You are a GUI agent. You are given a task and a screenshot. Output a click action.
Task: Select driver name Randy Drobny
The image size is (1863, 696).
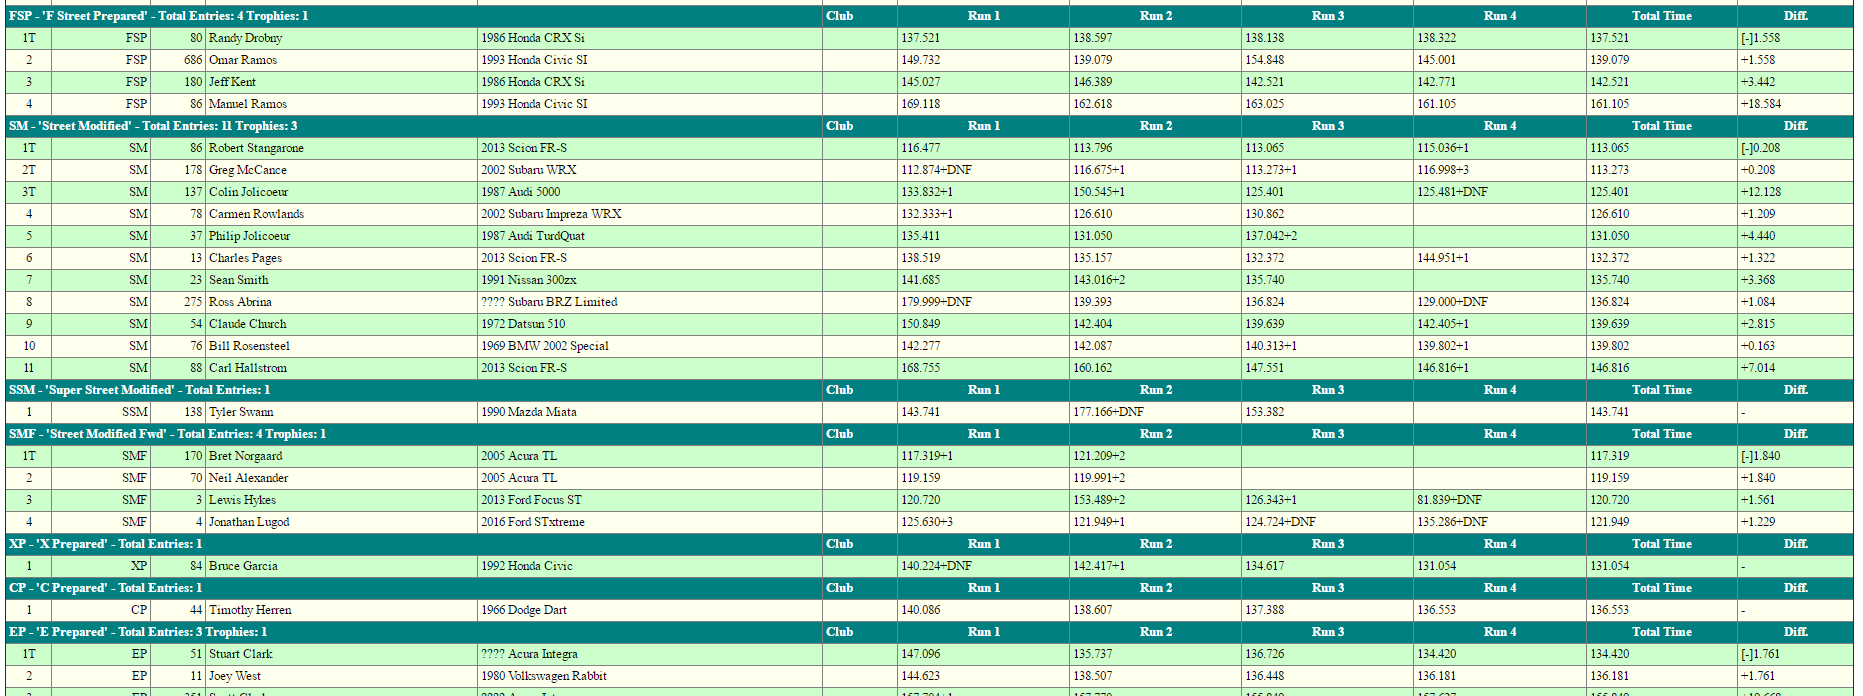(x=245, y=38)
